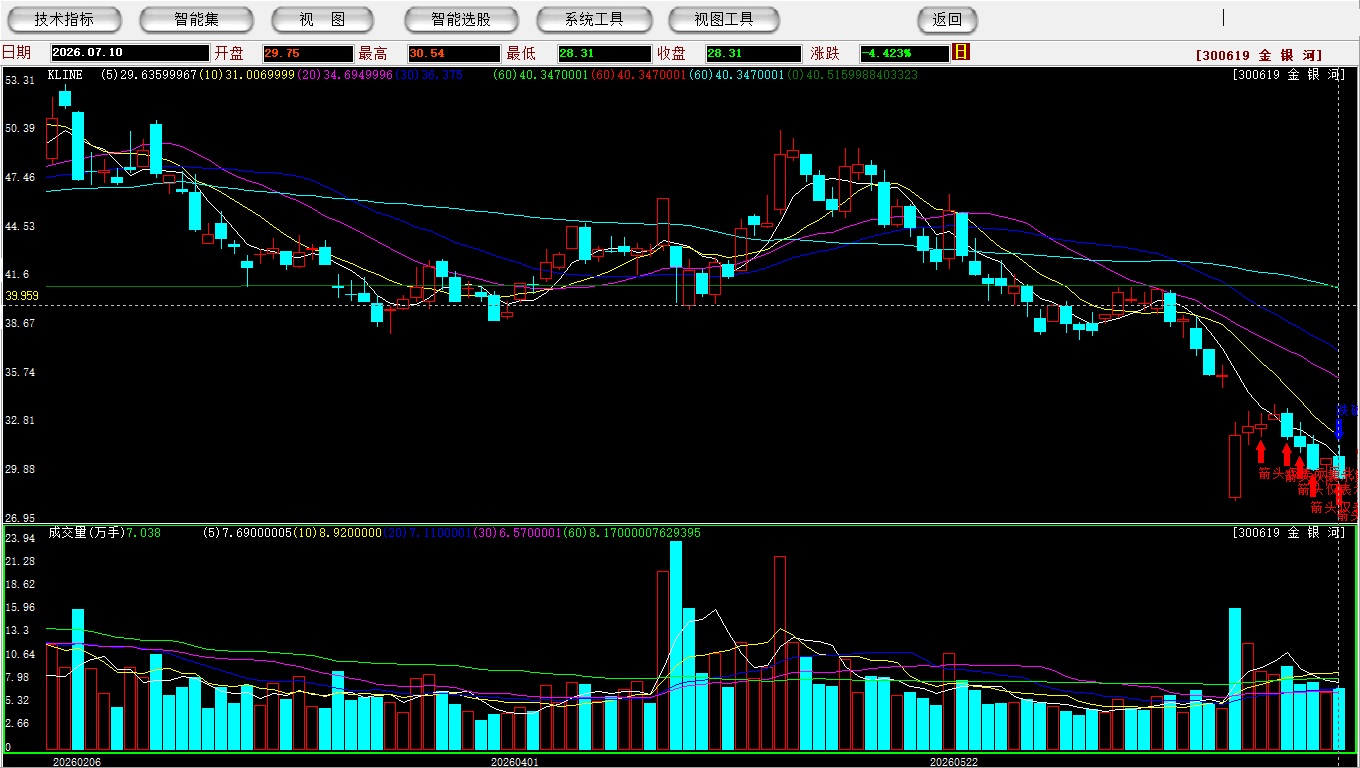Click the 返回 button to go back
This screenshot has width=1360, height=768.
click(x=947, y=19)
